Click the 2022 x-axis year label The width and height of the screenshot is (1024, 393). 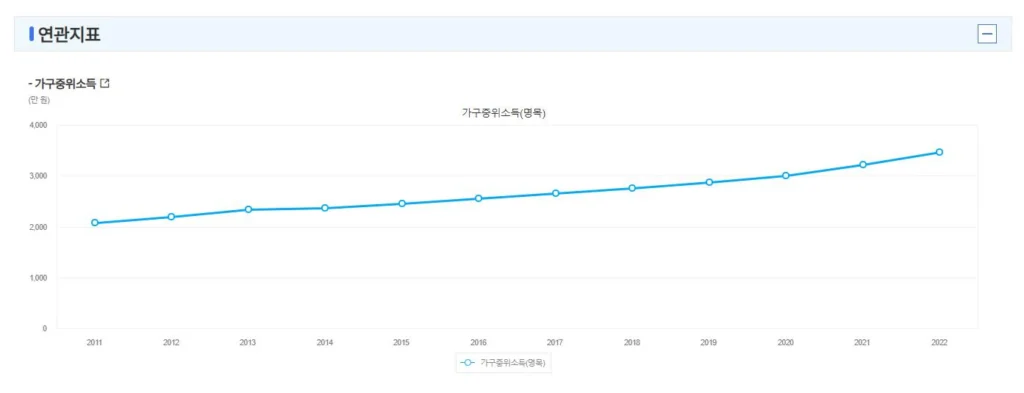coord(939,342)
